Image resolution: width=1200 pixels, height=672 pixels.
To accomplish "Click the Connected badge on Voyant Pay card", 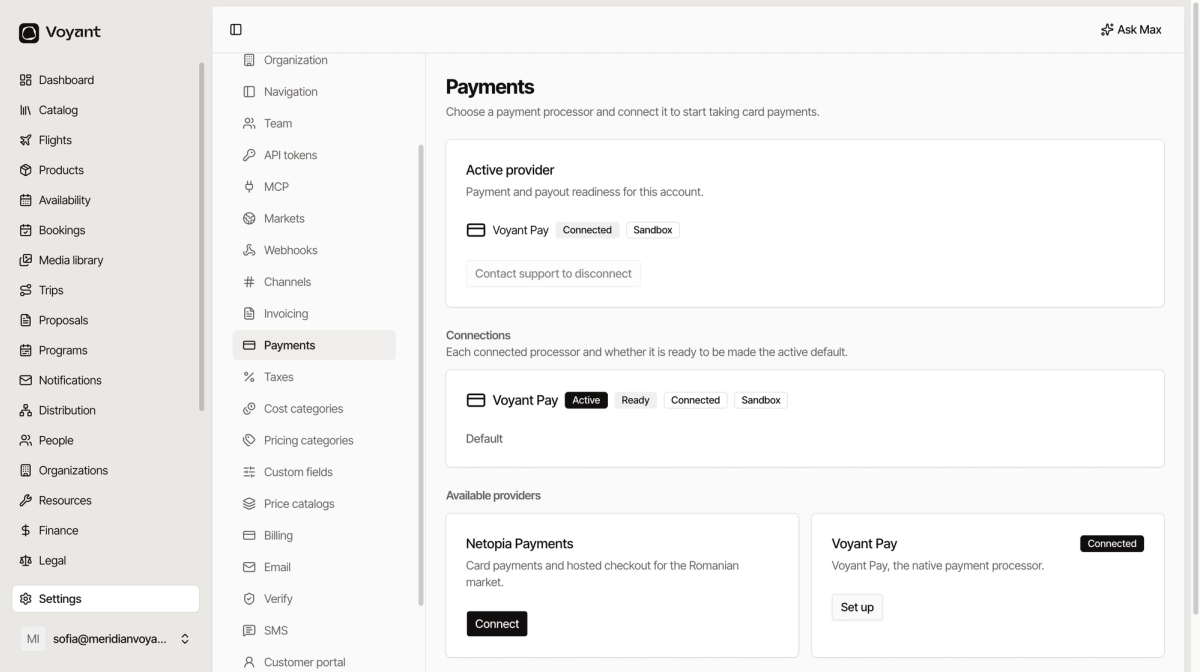I will pos(1112,544).
